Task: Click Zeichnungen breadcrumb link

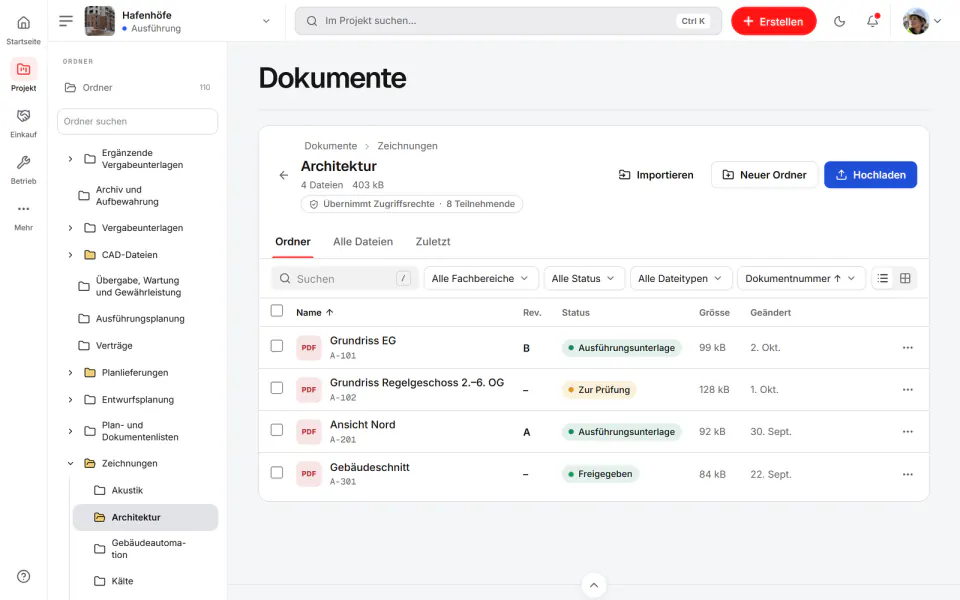Action: click(x=407, y=146)
